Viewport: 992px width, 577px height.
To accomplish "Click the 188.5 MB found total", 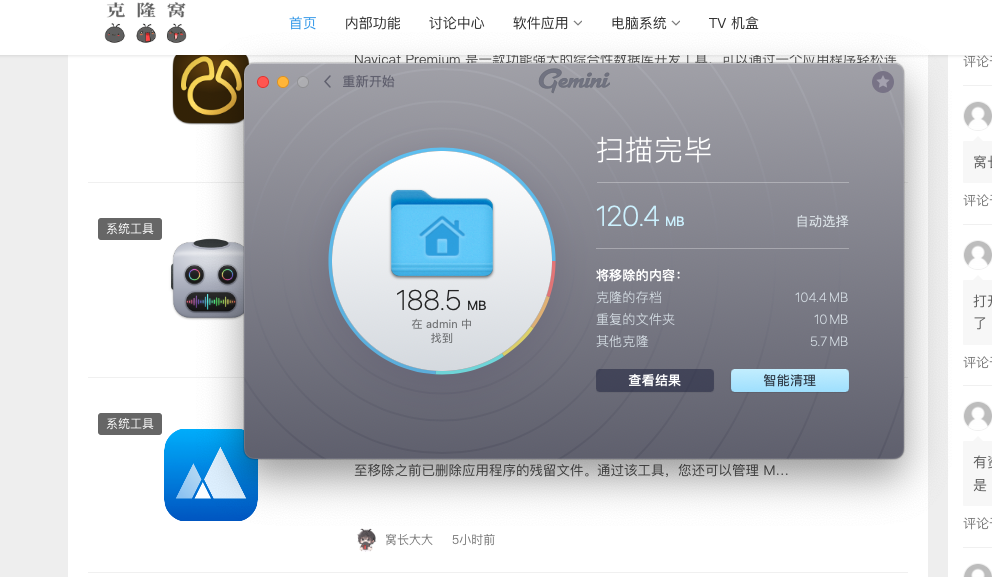I will [441, 301].
